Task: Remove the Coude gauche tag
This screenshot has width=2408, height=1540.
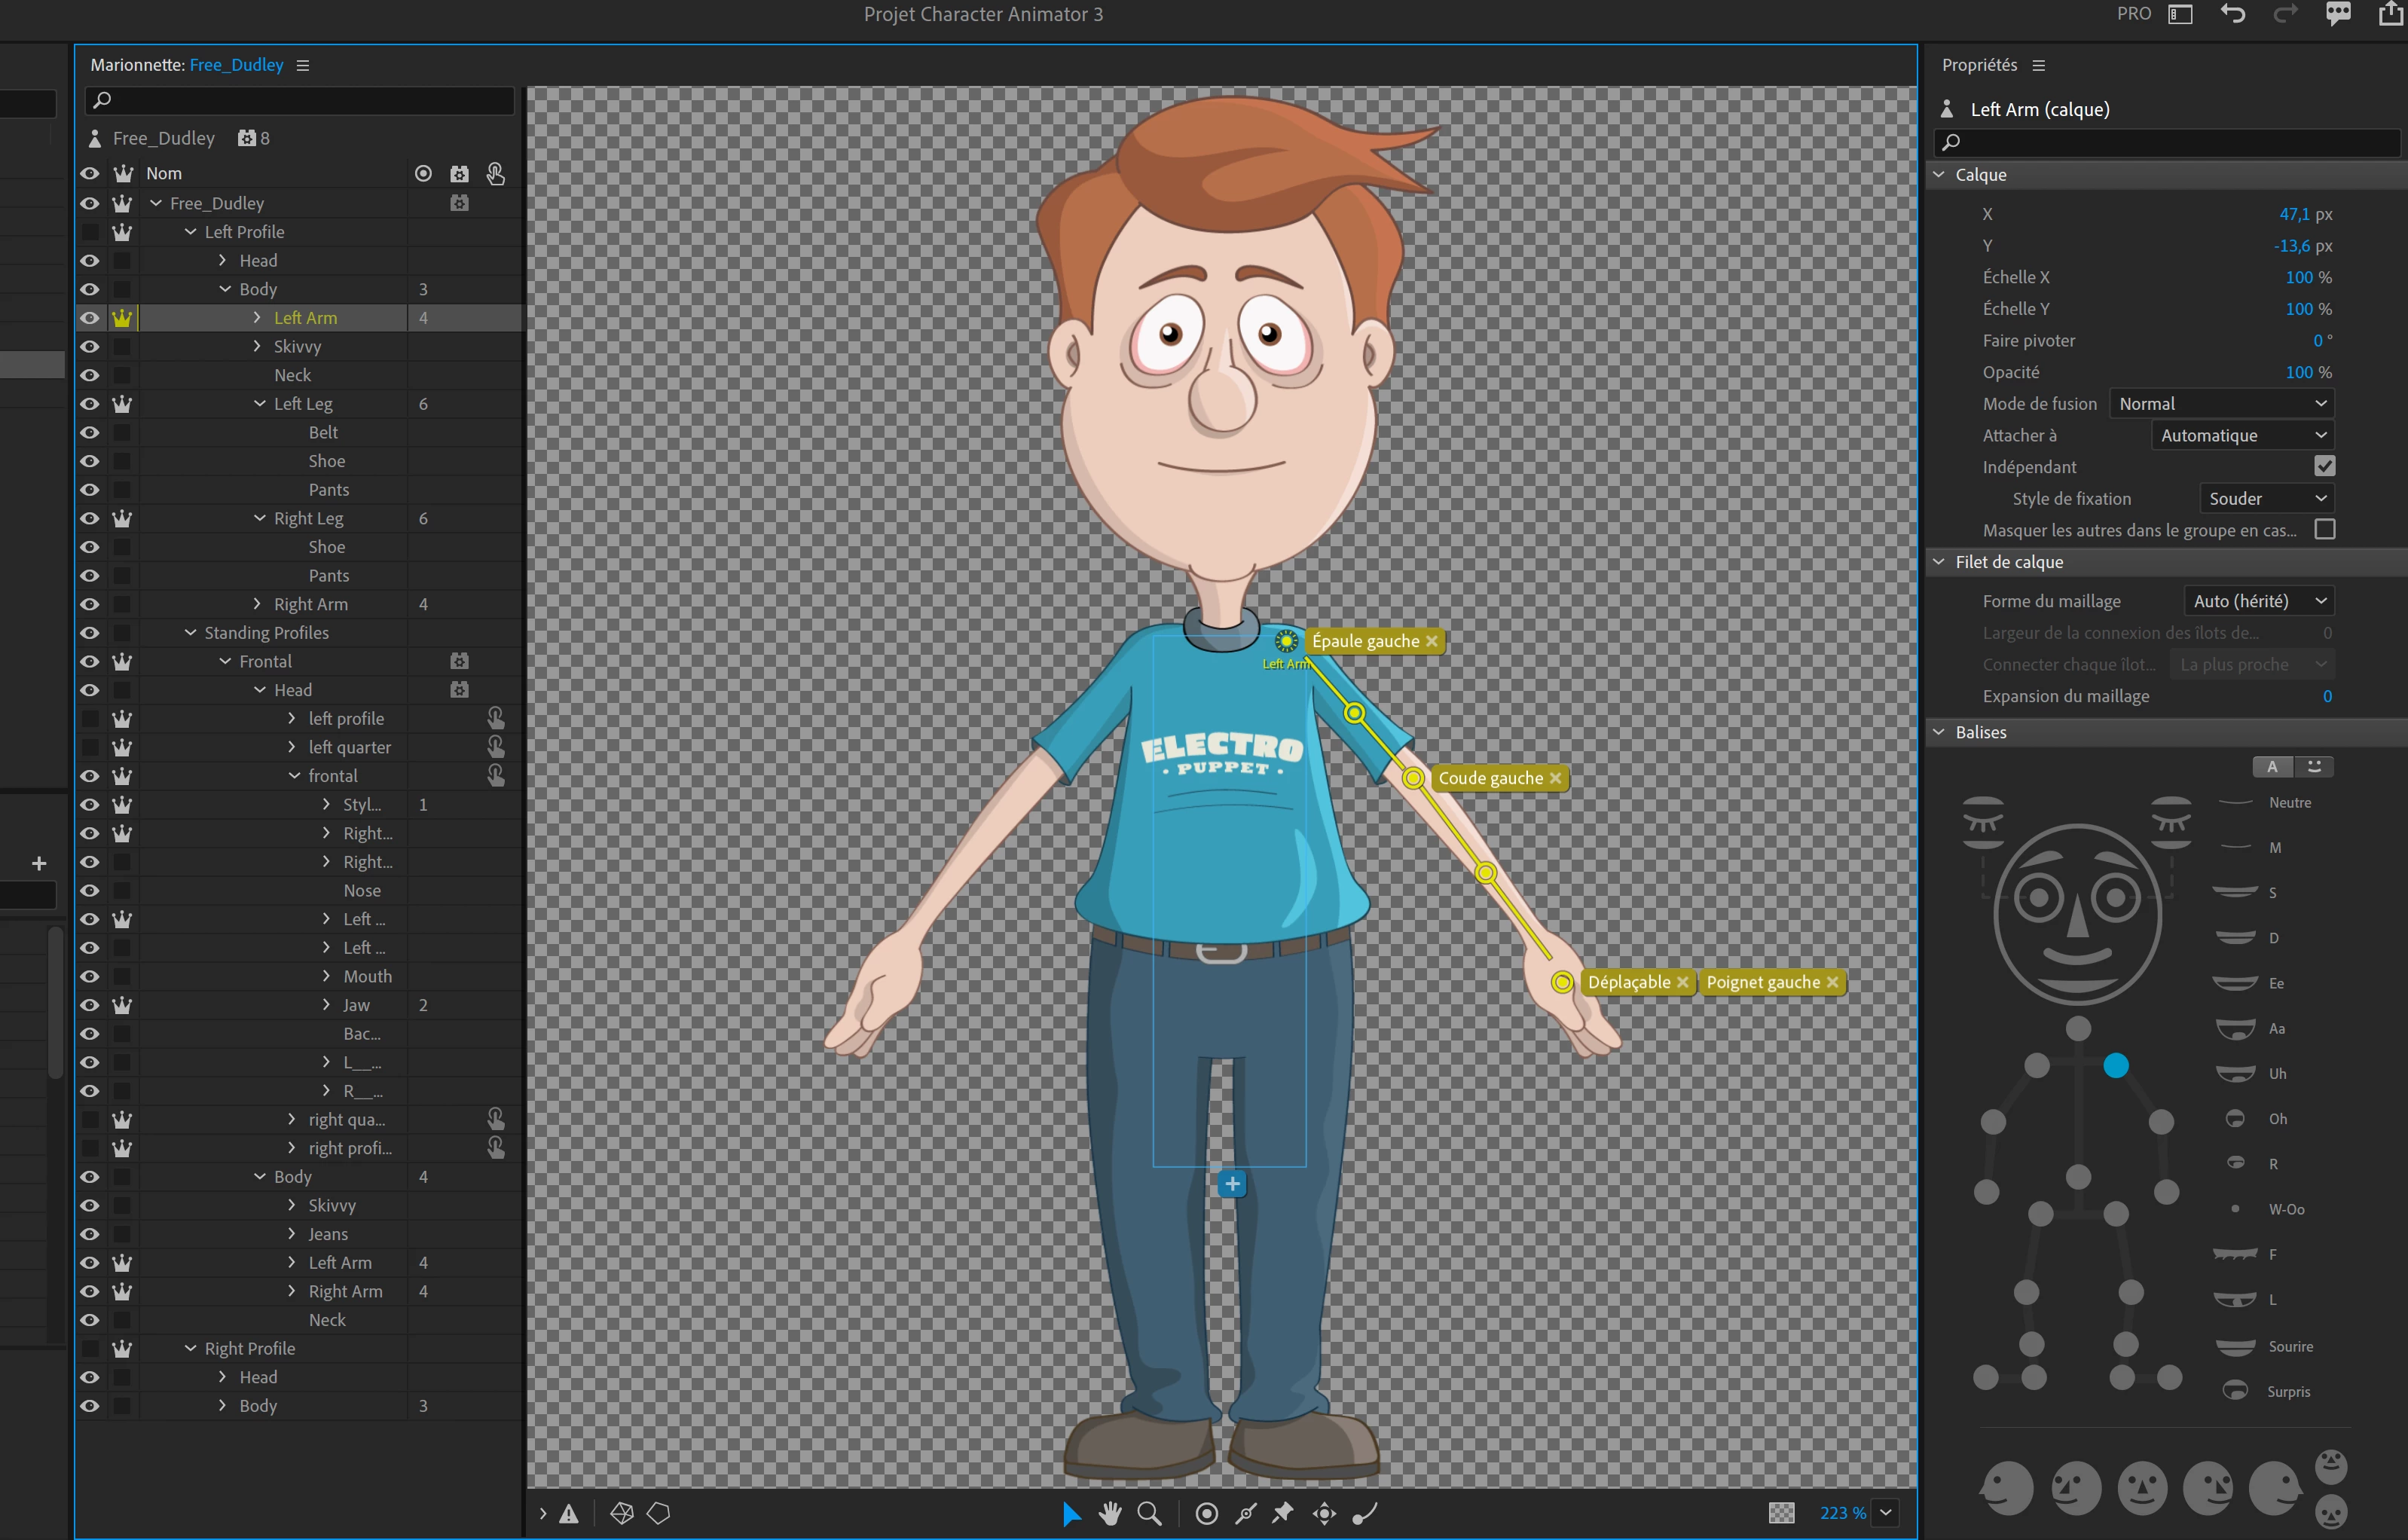Action: pos(1555,778)
